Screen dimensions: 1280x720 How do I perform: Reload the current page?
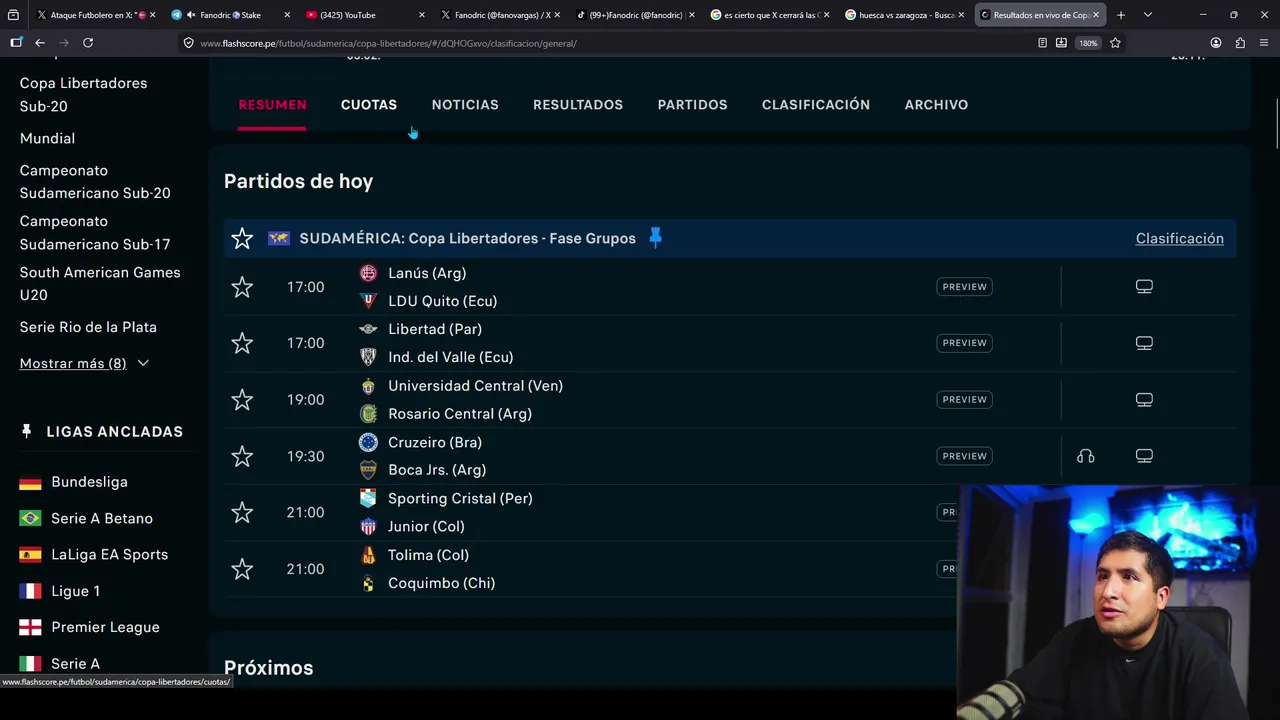[88, 43]
